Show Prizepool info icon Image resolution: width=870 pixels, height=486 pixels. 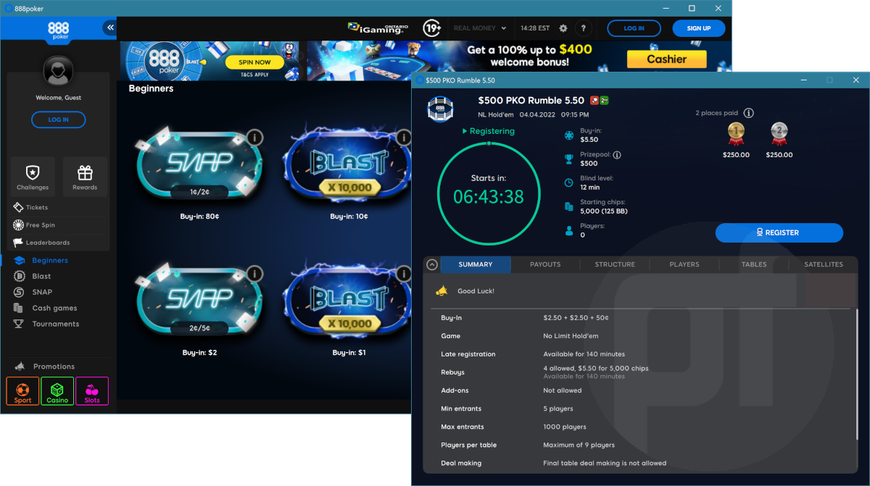(617, 155)
